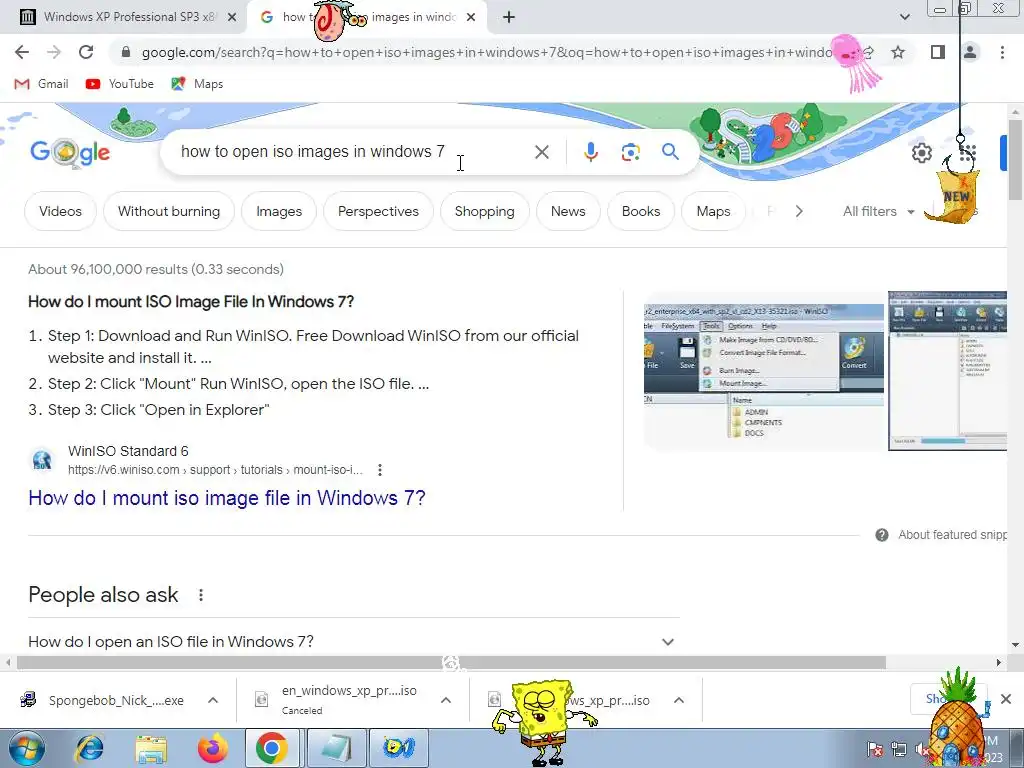Launch Internet Explorer from taskbar

(88, 748)
